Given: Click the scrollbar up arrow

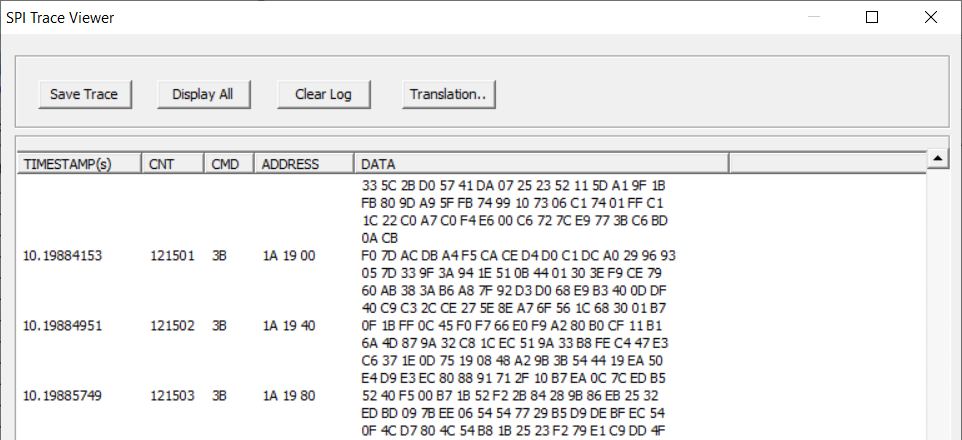Looking at the screenshot, I should coord(938,158).
